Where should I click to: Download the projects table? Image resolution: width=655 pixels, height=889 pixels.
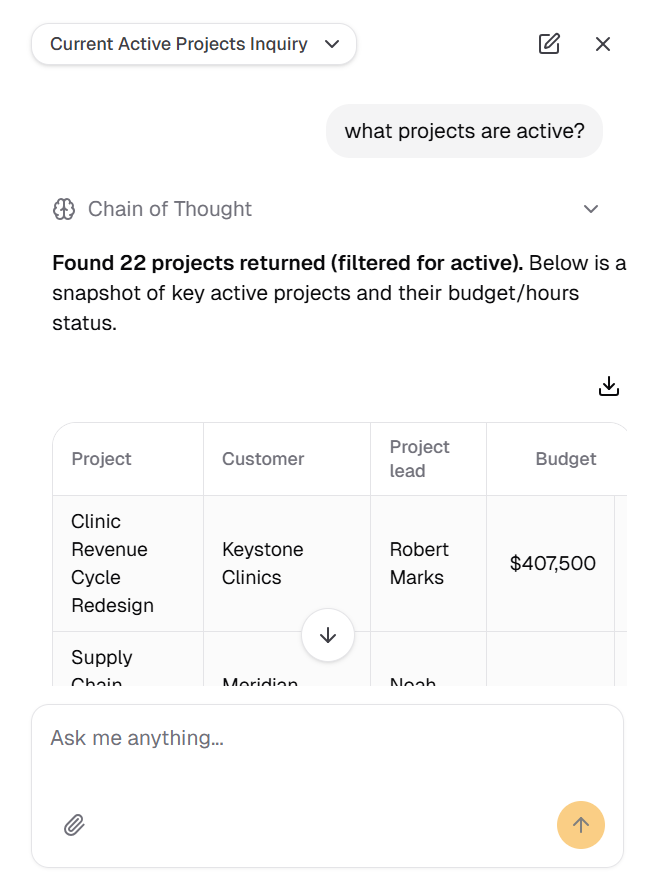pyautogui.click(x=609, y=387)
